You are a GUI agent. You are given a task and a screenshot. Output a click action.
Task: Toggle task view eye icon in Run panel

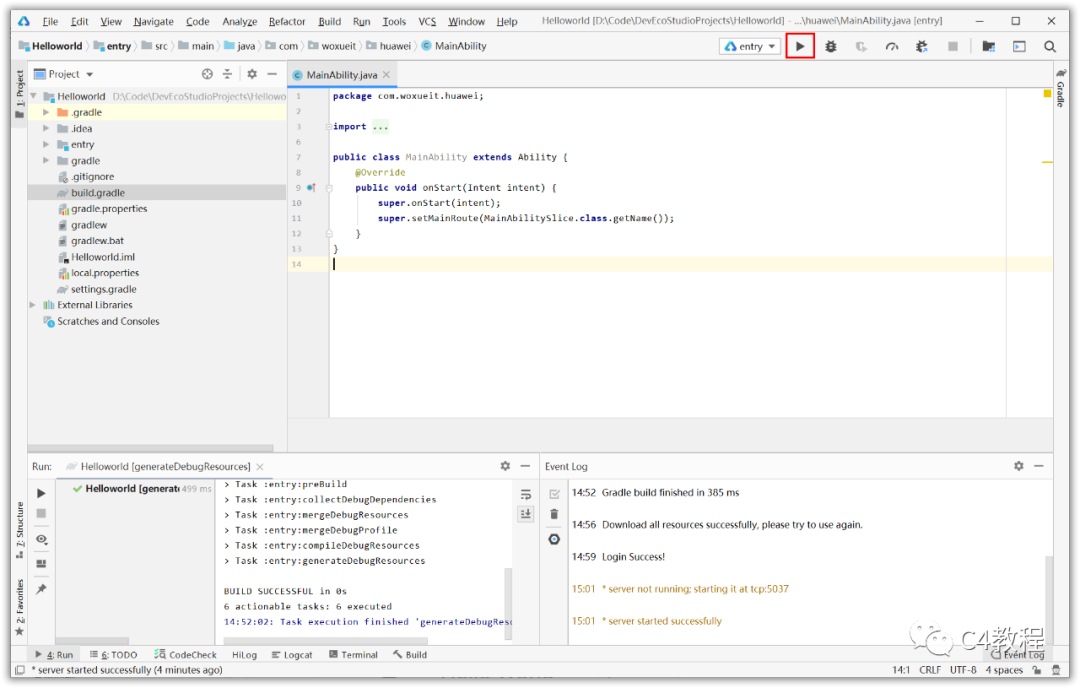tap(41, 539)
